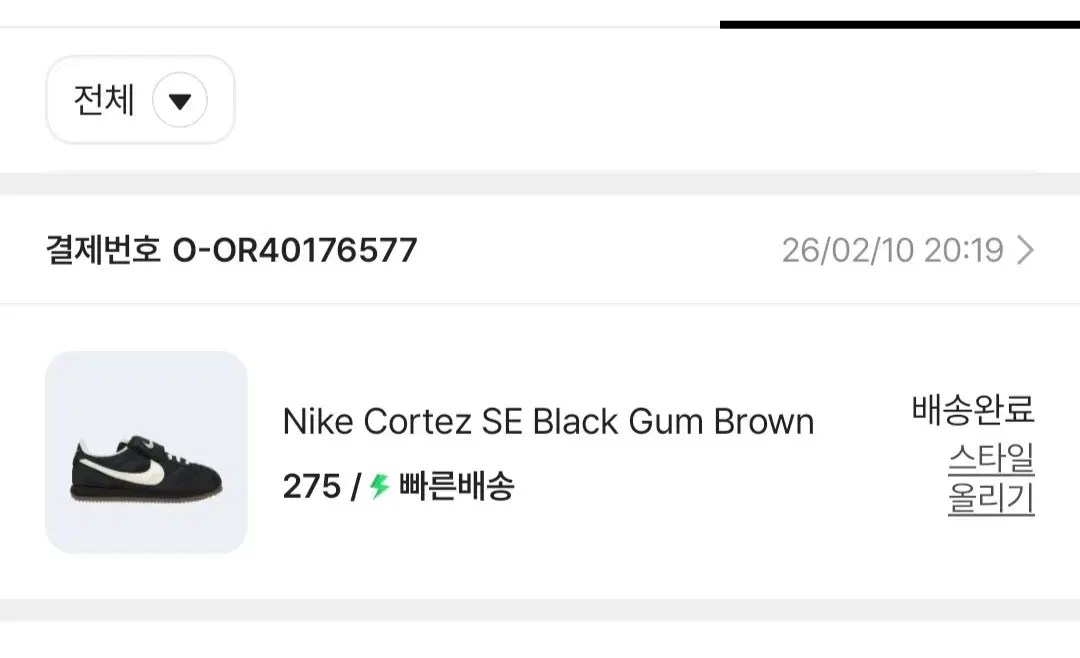Click the order date 26/02/10 20:19
1080x658 pixels.
tap(892, 250)
